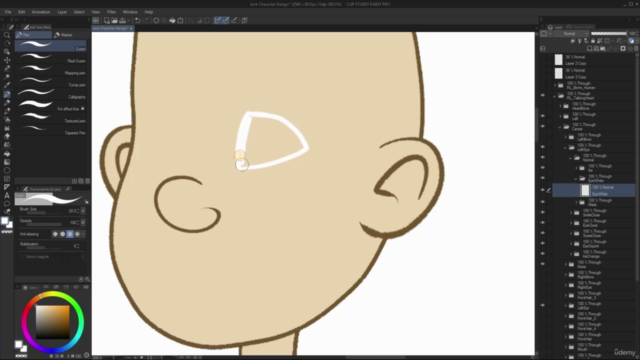The height and width of the screenshot is (360, 640).
Task: Choose the Textured pen brush
Action: point(51,119)
